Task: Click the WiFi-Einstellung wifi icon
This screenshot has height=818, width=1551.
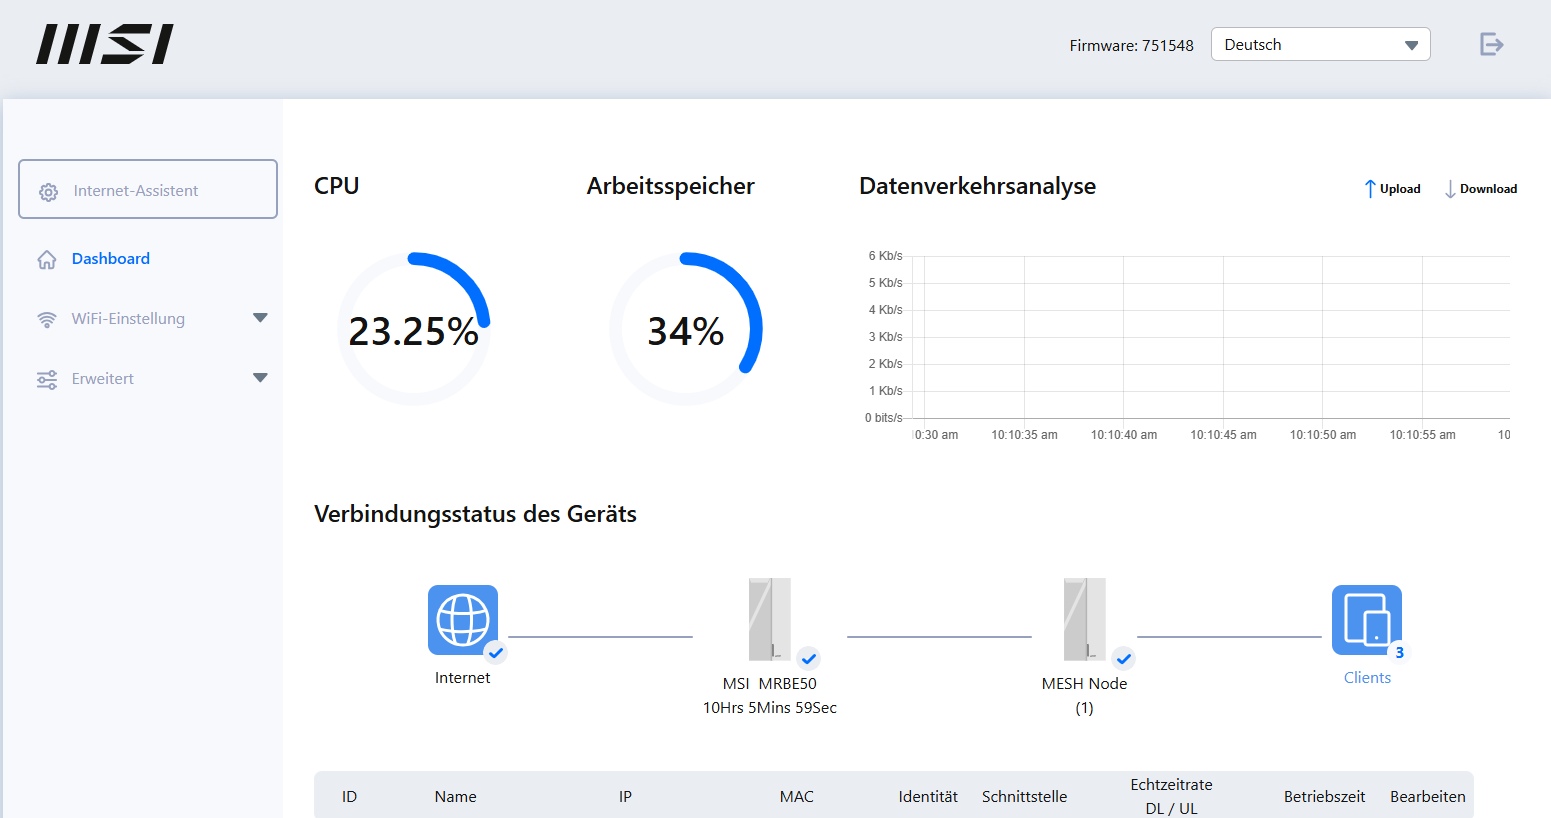Action: (x=47, y=319)
